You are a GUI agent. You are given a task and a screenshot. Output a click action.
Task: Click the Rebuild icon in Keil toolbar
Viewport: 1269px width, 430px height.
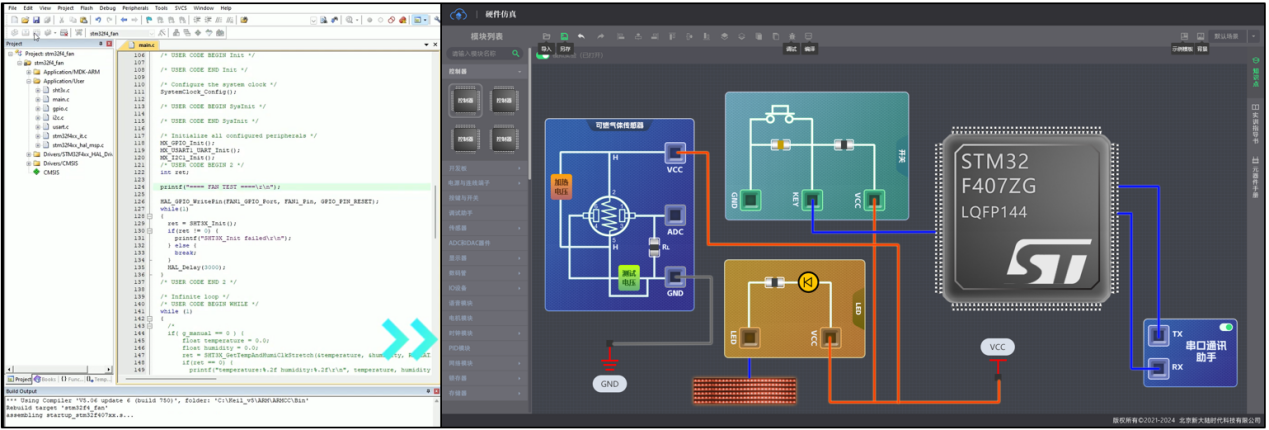pos(34,33)
